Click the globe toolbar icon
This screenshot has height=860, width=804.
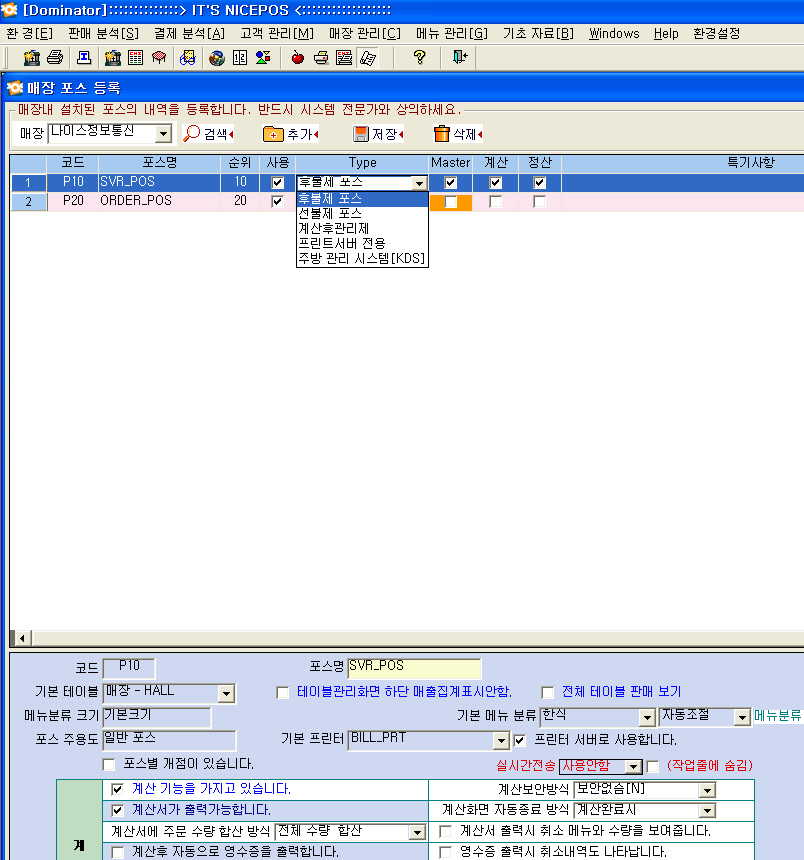(x=217, y=58)
